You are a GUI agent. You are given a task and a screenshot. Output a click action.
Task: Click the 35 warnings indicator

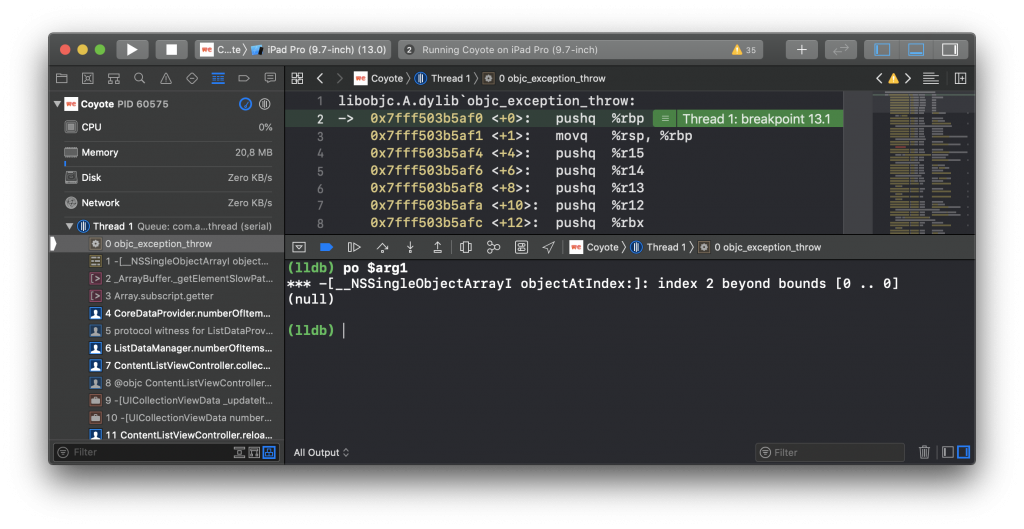point(744,49)
